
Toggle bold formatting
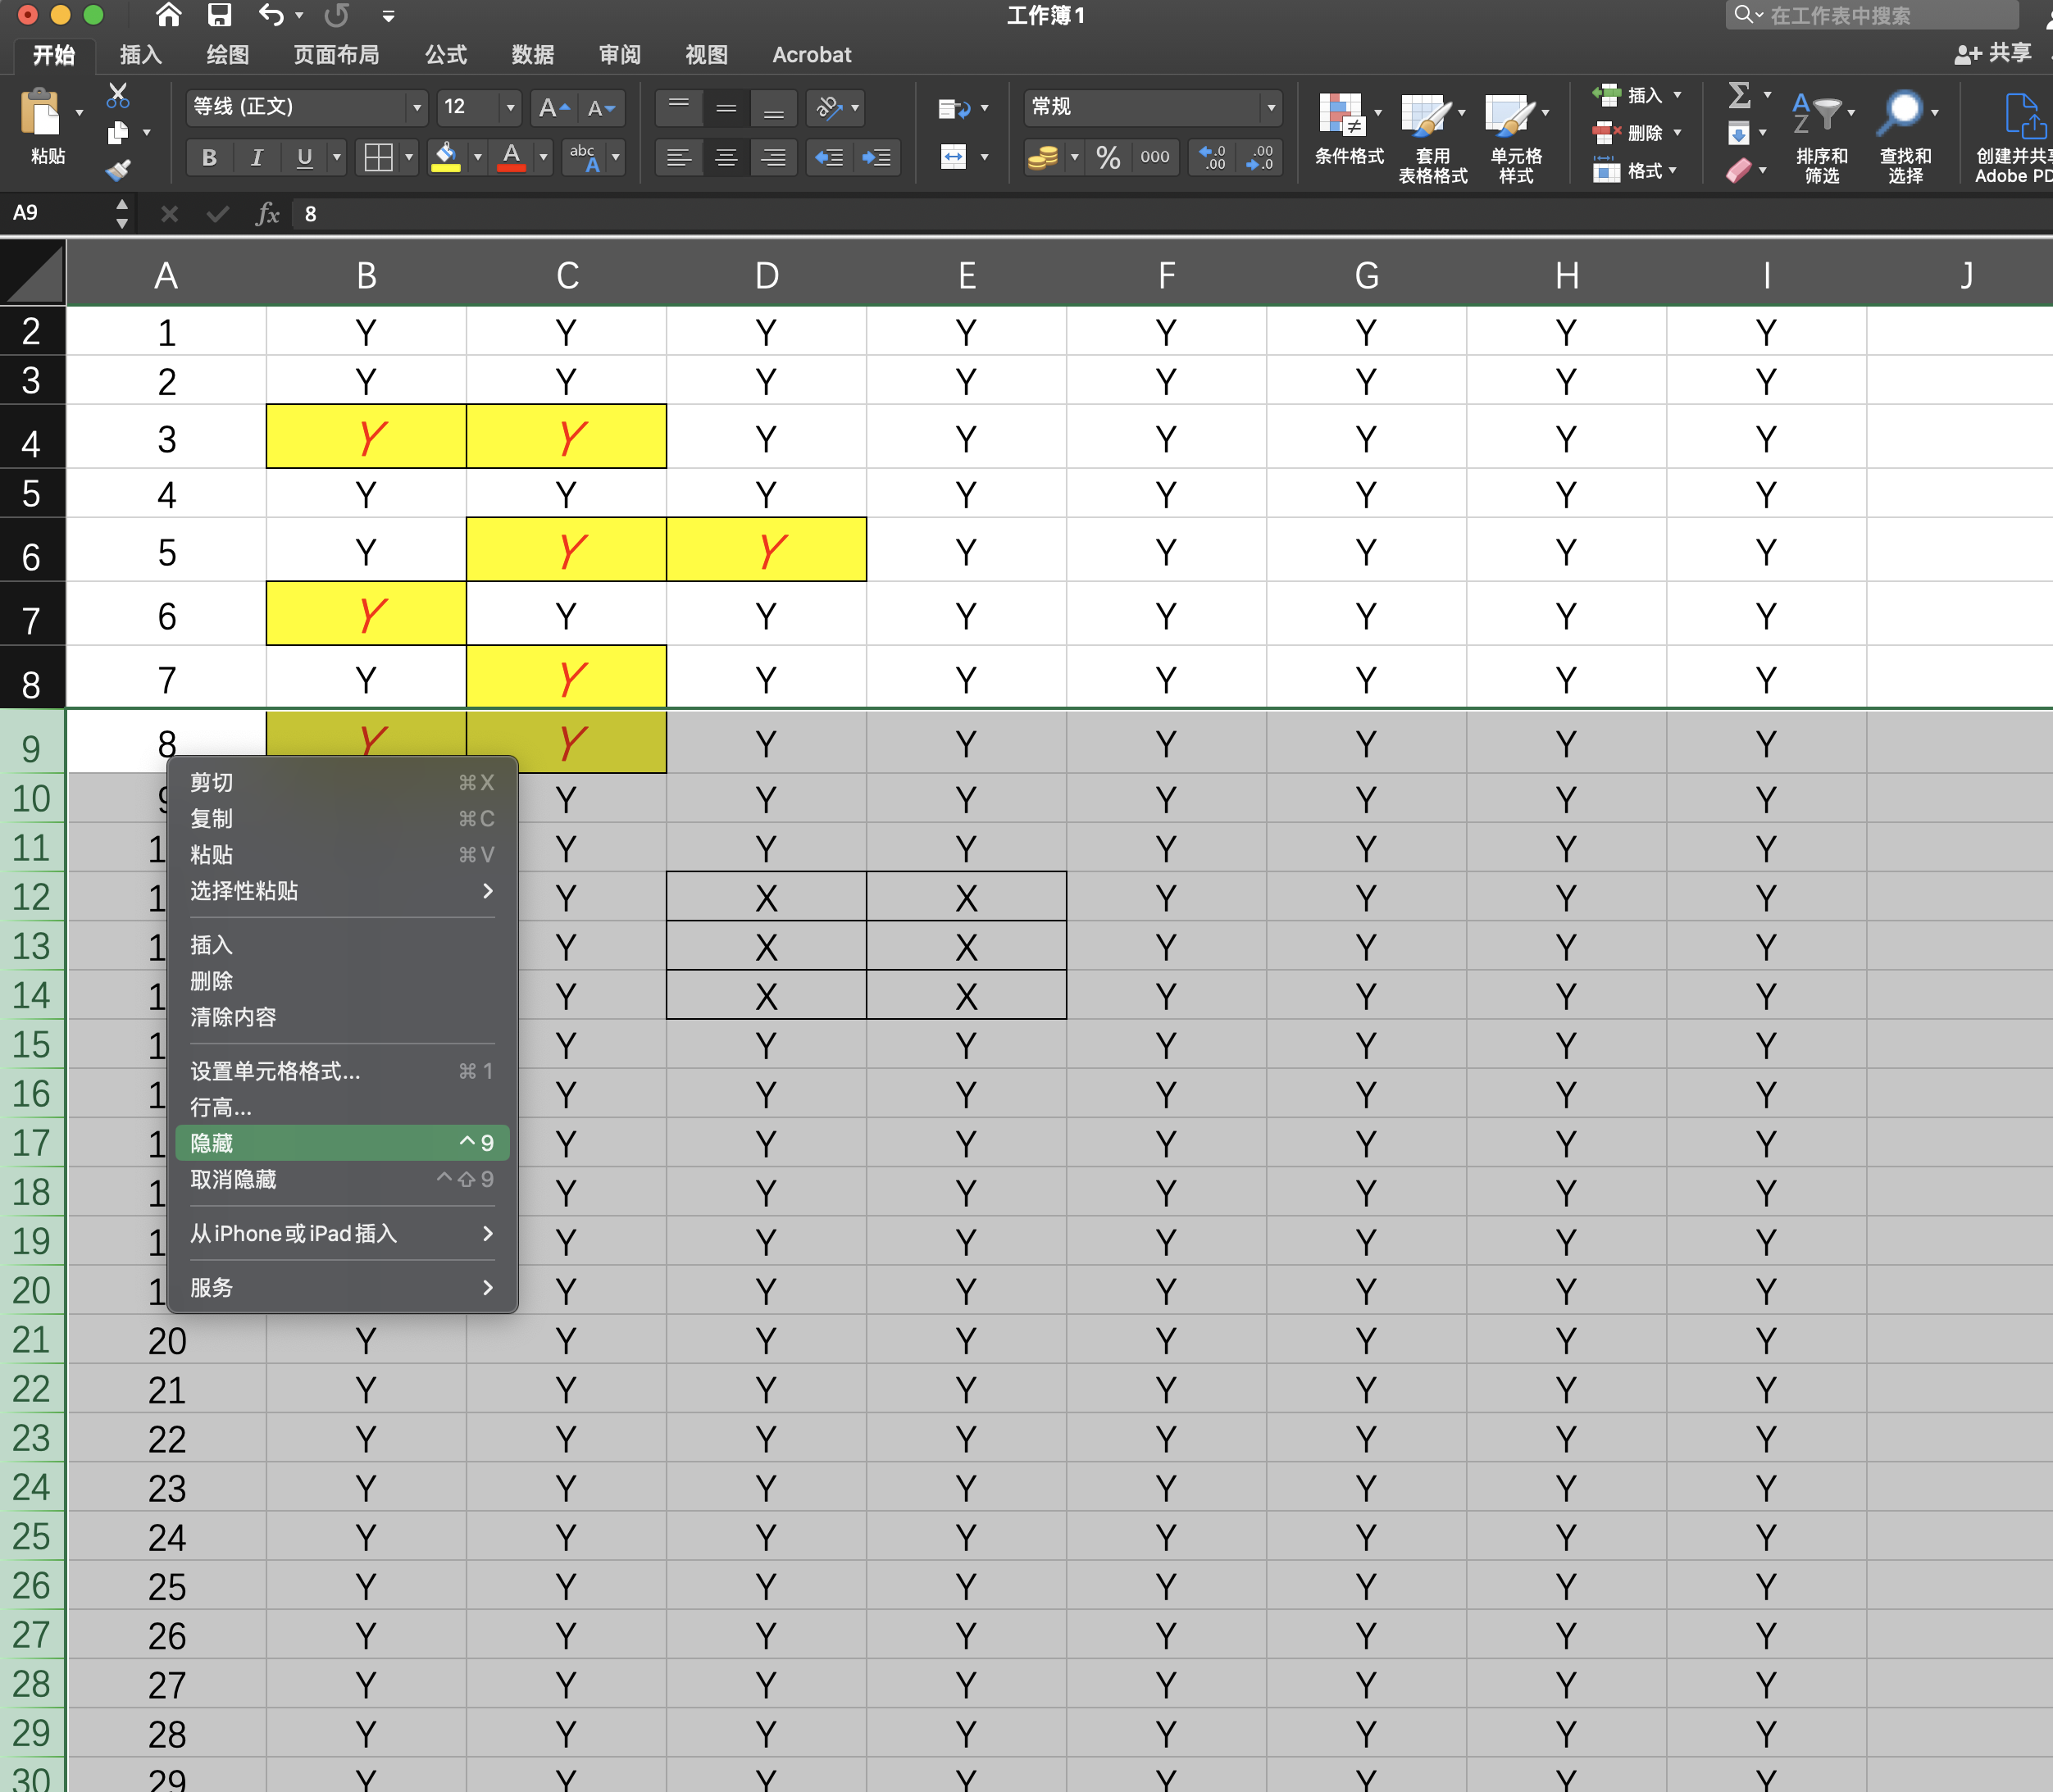(209, 157)
